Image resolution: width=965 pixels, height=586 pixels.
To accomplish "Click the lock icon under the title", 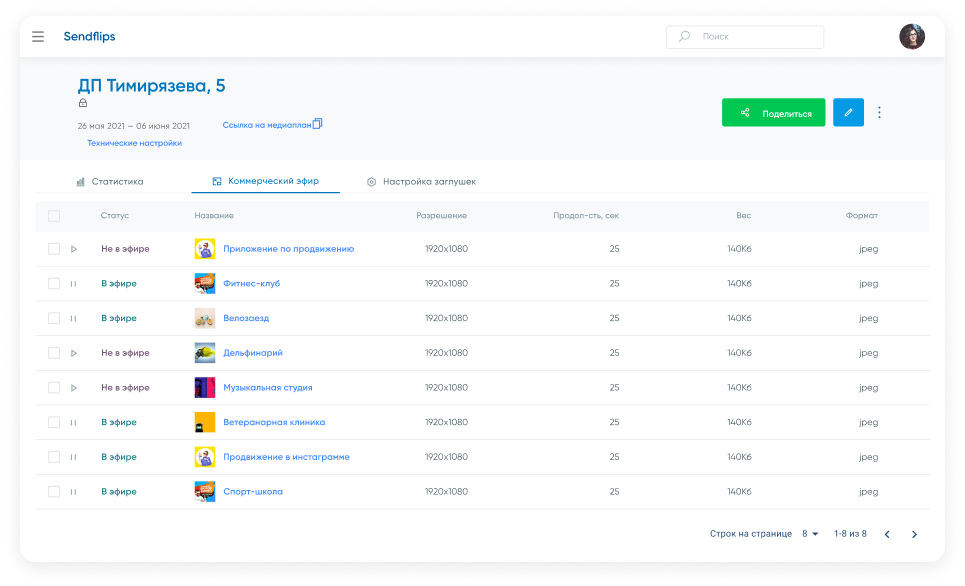I will (x=83, y=103).
